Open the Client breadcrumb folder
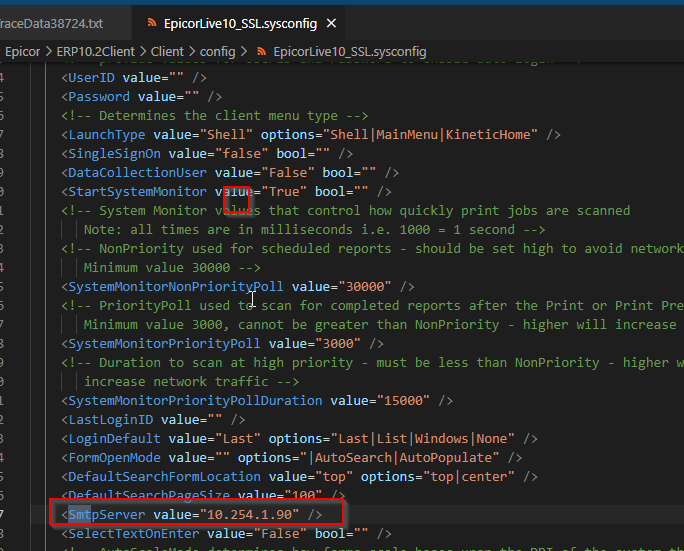The height and width of the screenshot is (551, 684). (x=167, y=51)
